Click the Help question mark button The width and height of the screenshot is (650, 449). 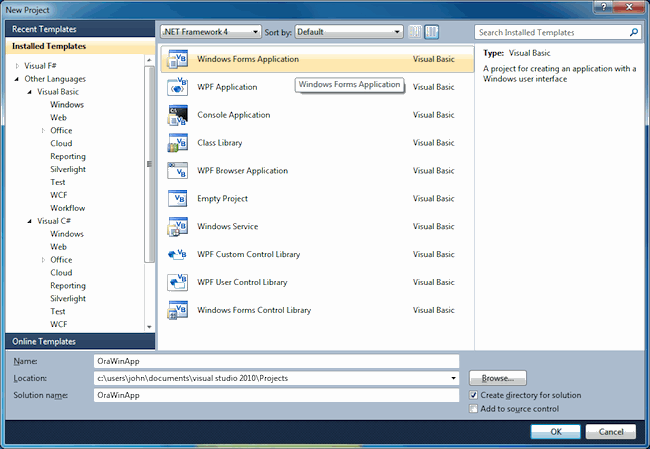point(604,7)
